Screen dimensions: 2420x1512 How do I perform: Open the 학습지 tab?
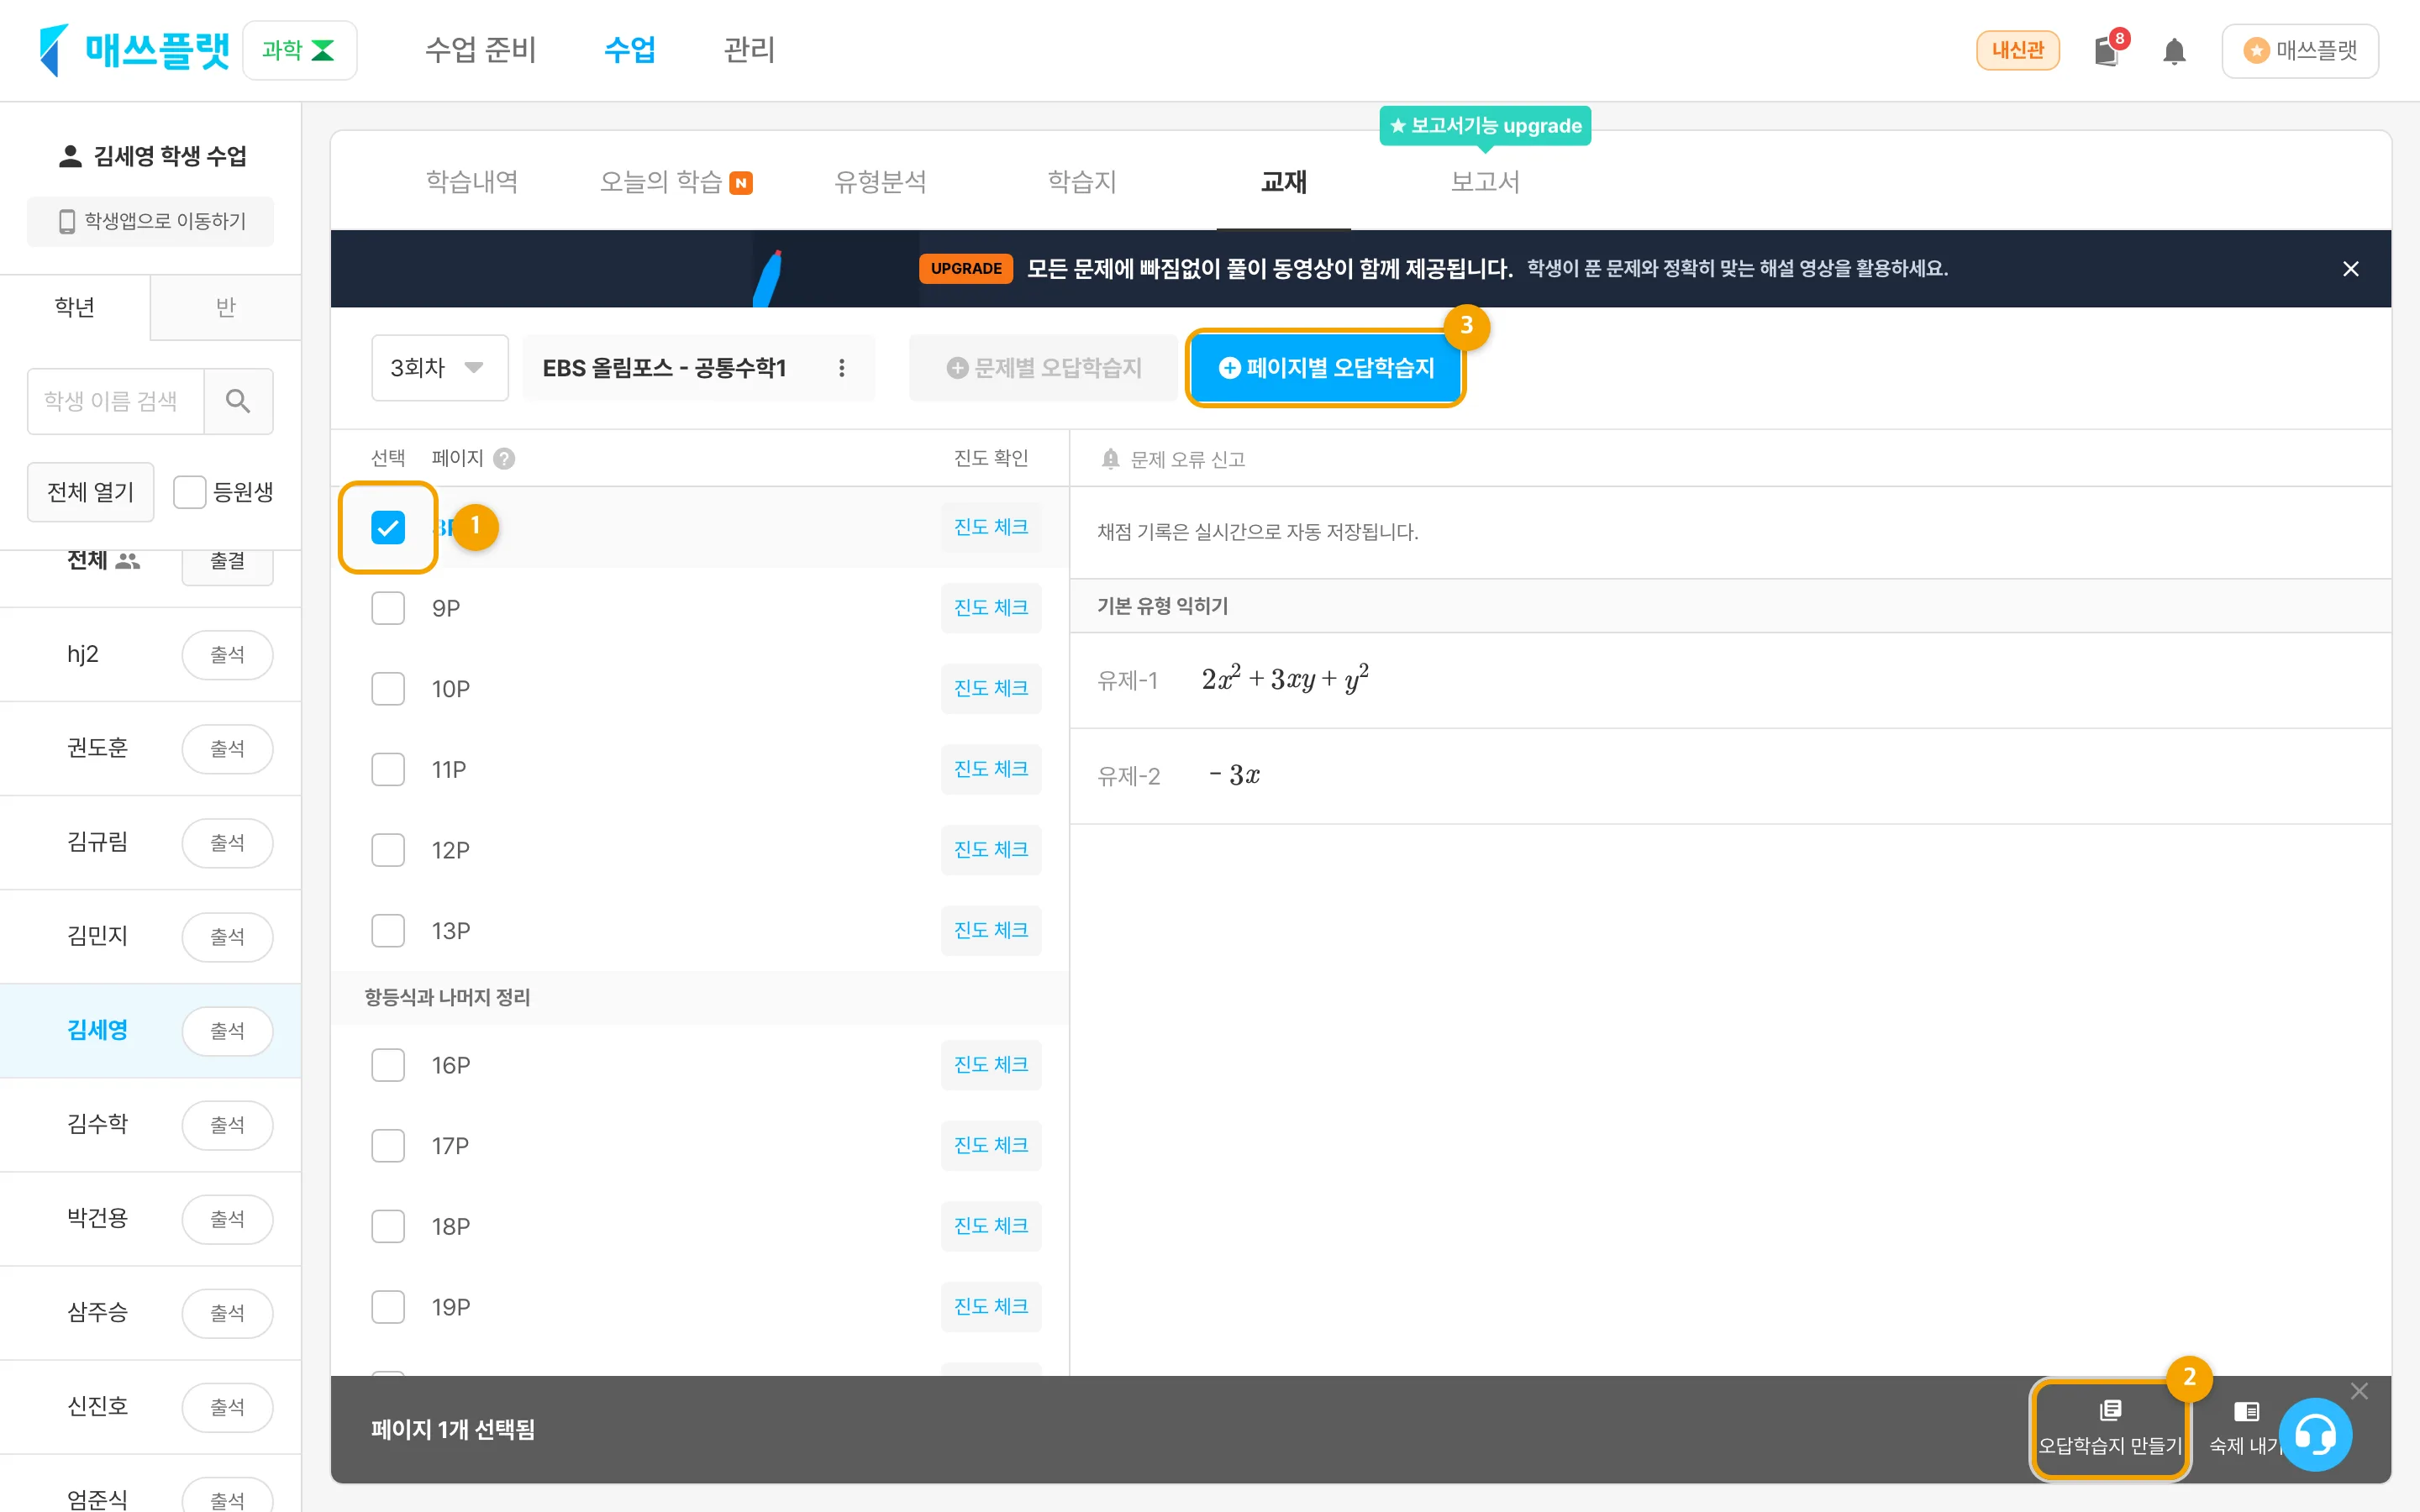pos(1081,181)
